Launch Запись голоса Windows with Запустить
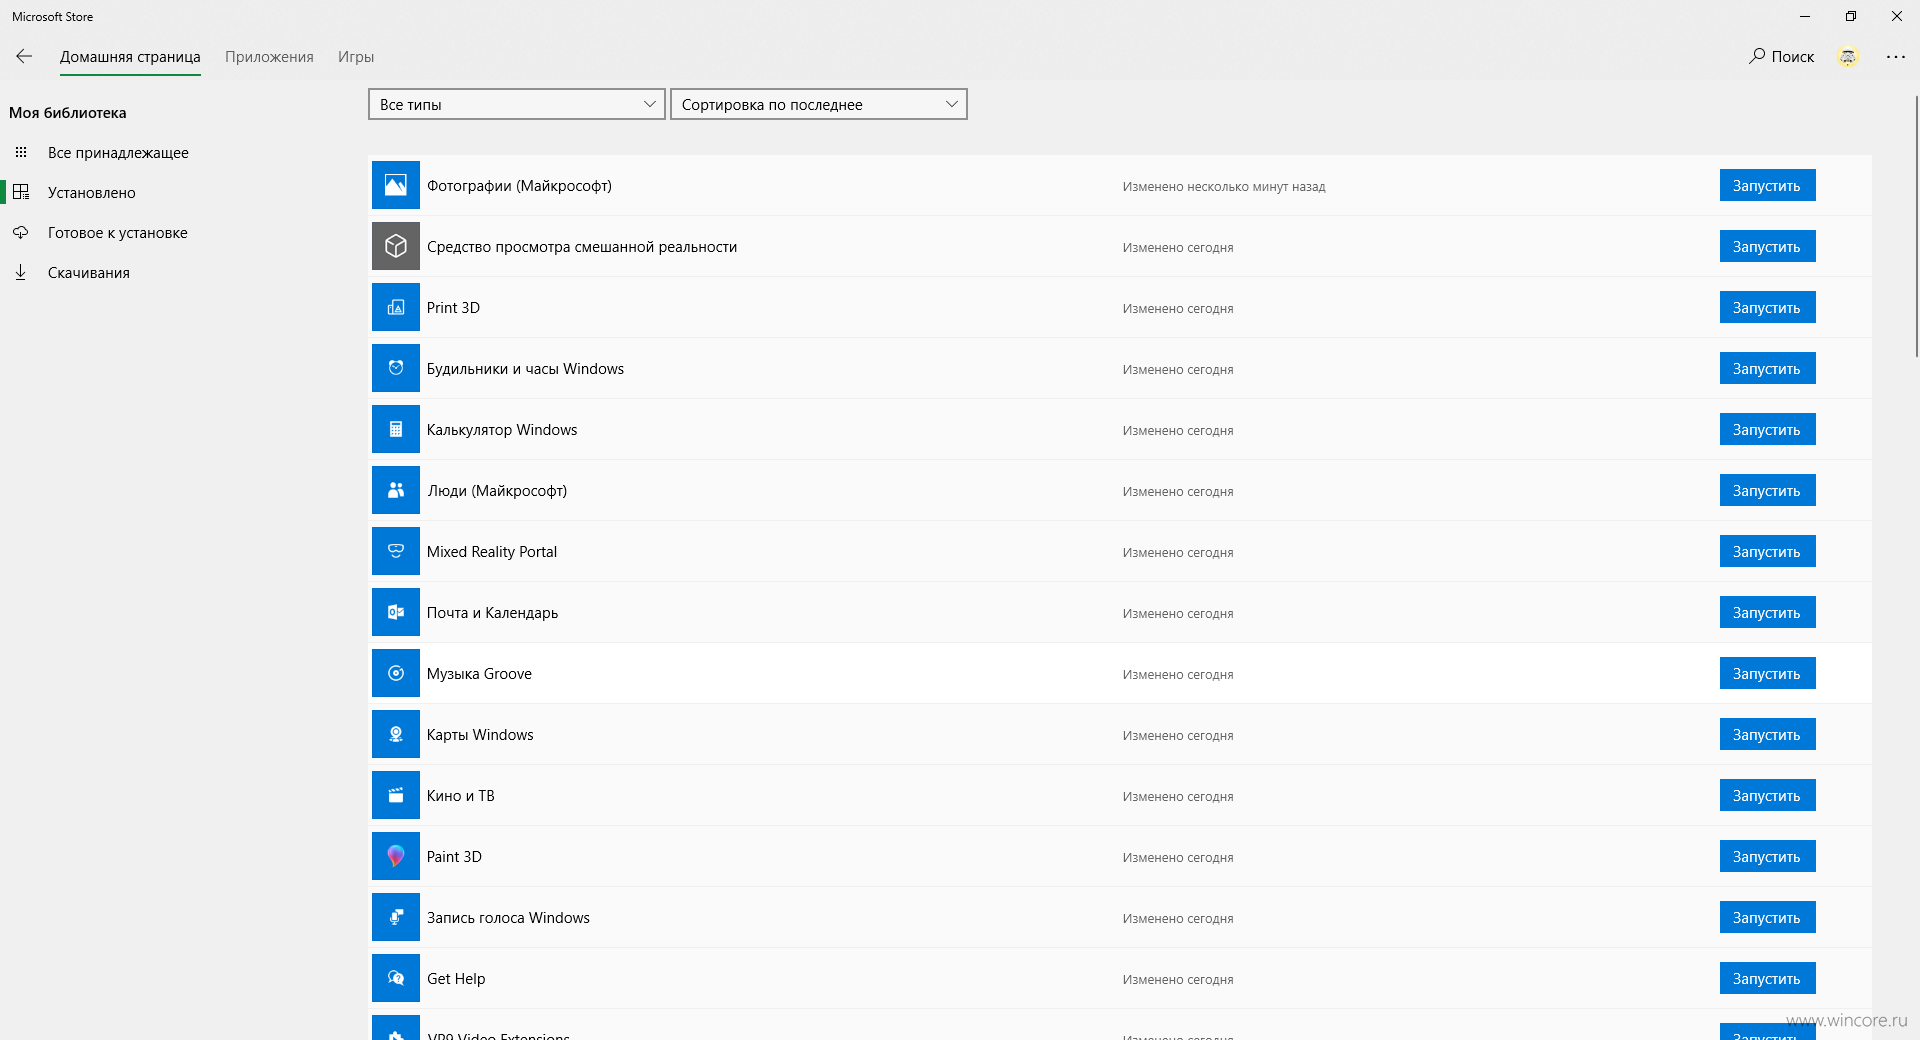This screenshot has height=1040, width=1920. [x=1767, y=917]
